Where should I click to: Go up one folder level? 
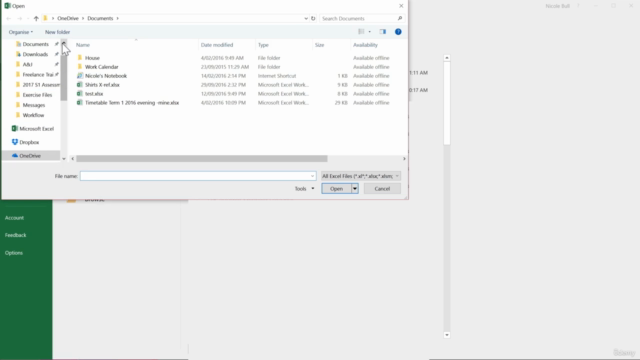[36, 18]
